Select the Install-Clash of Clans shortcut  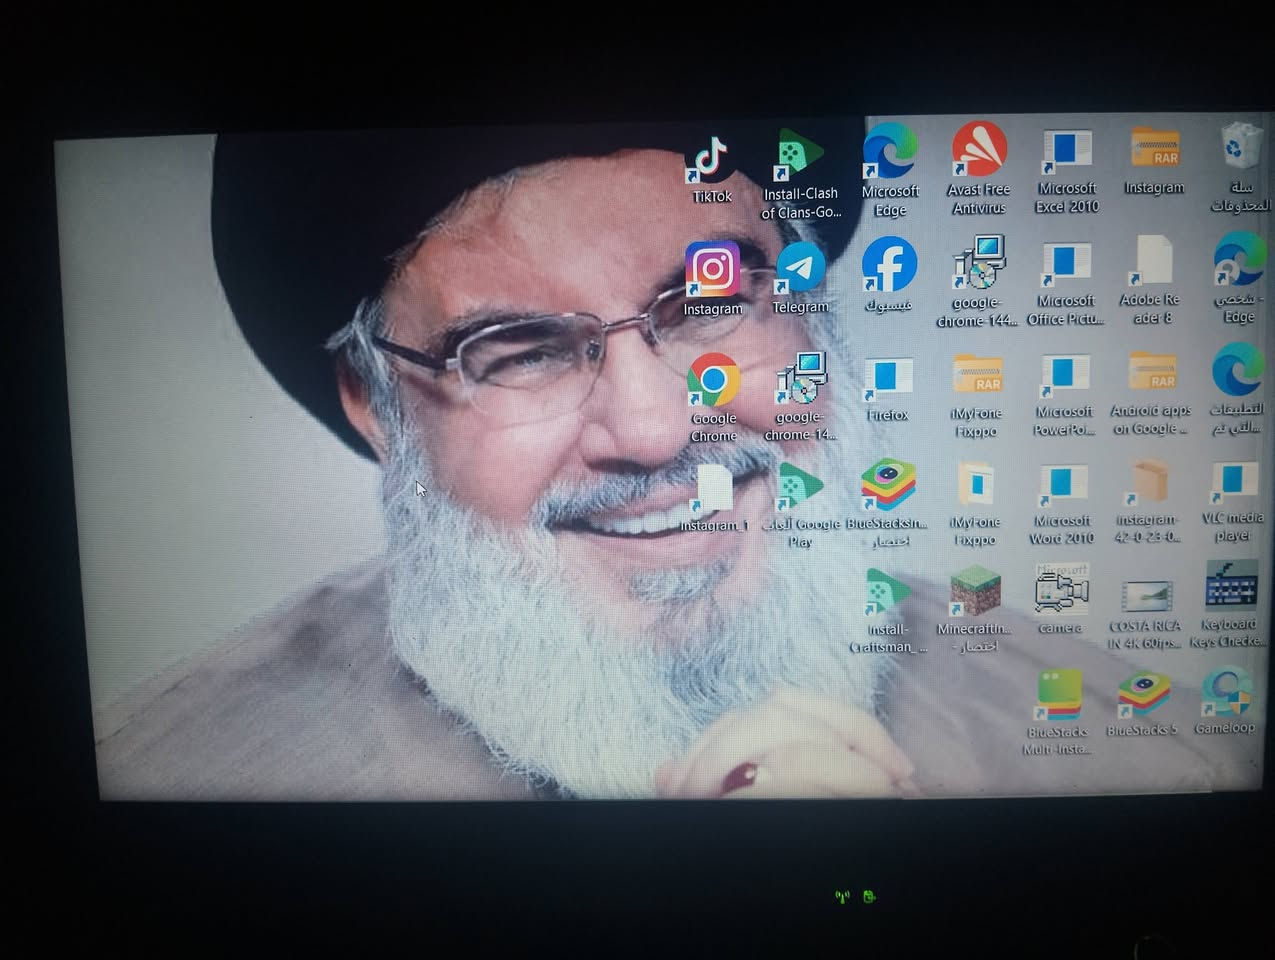(800, 157)
